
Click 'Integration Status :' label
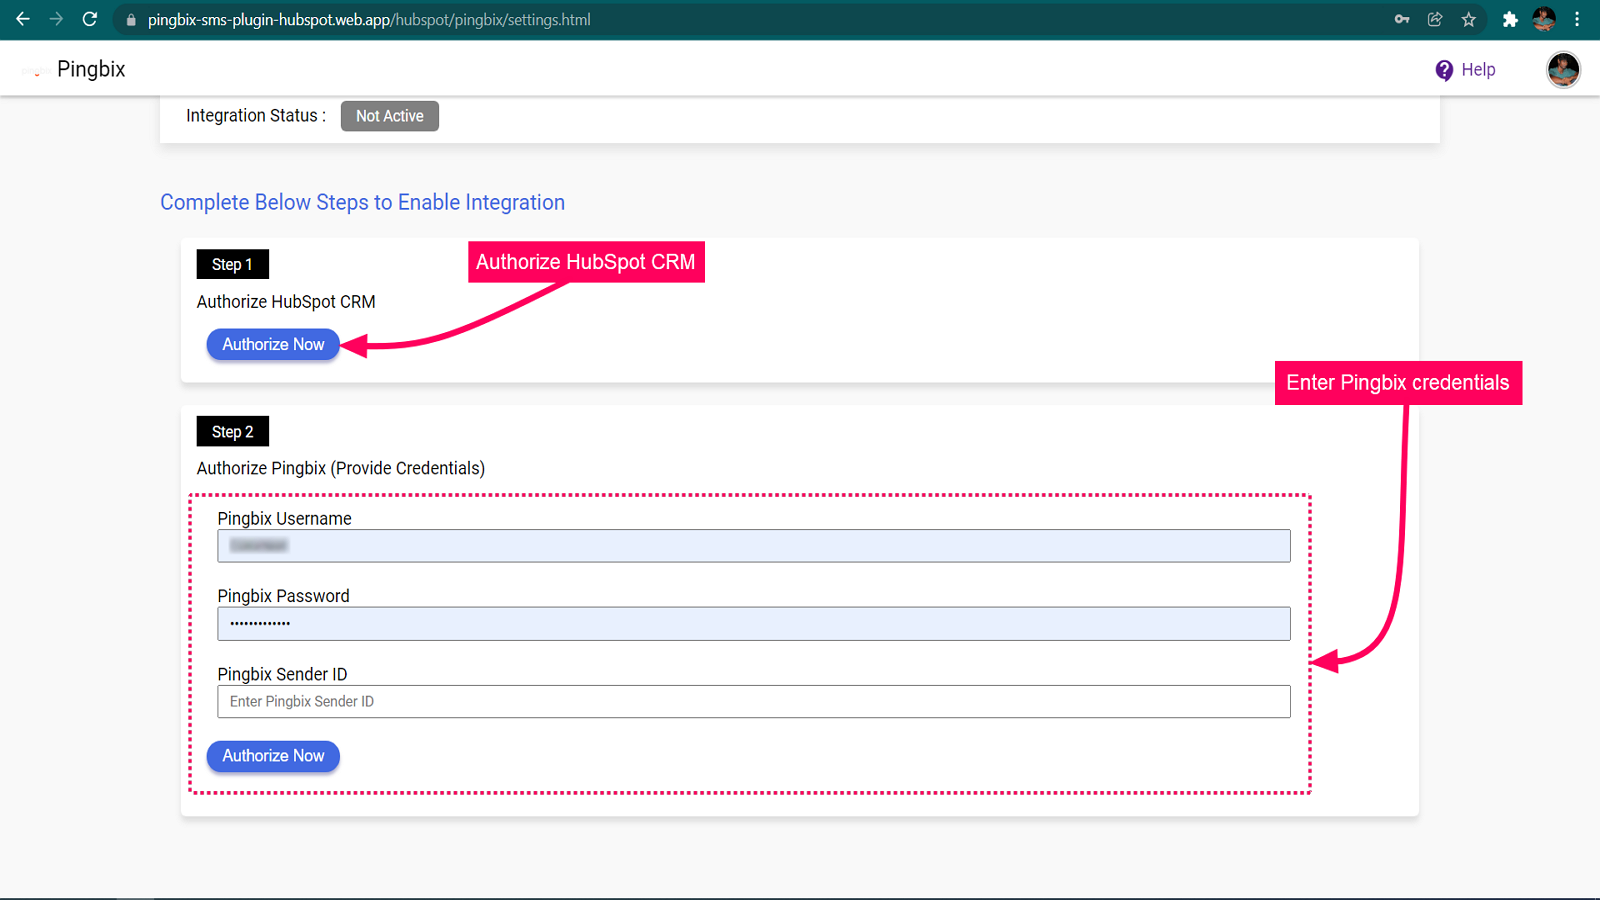point(256,116)
